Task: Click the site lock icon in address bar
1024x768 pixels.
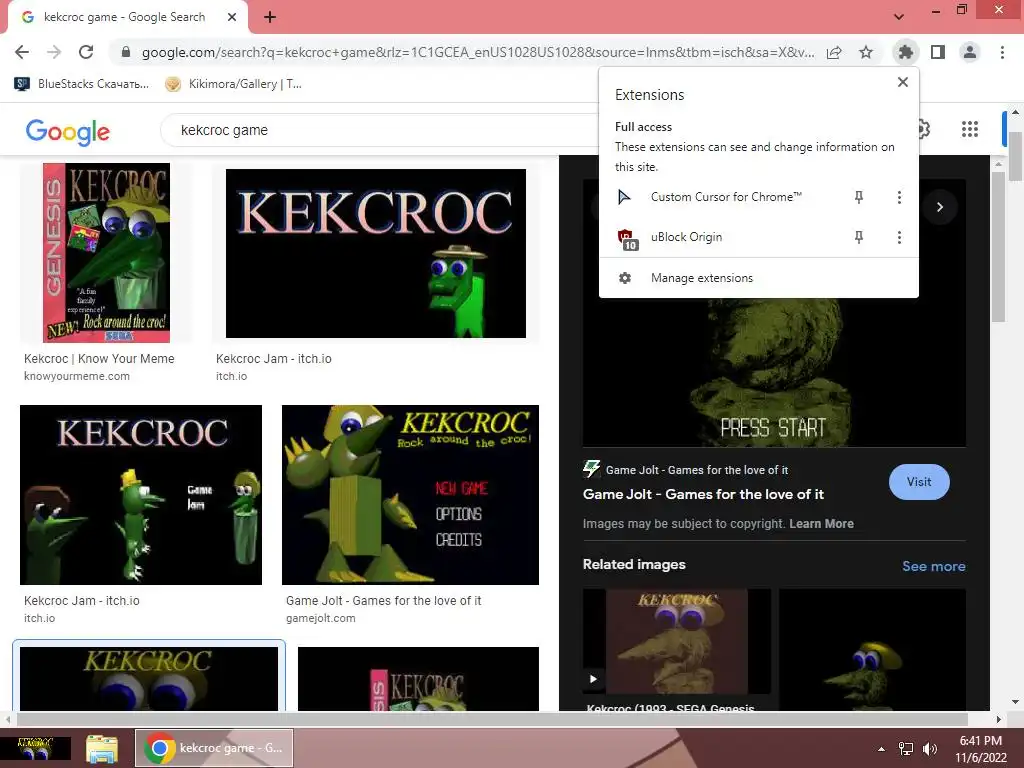Action: [x=126, y=52]
